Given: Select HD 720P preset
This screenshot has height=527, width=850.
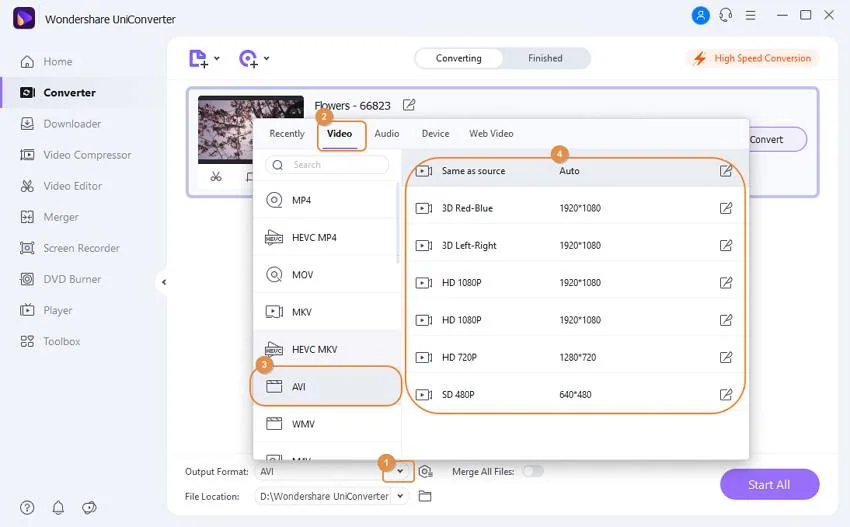Looking at the screenshot, I should coord(575,357).
